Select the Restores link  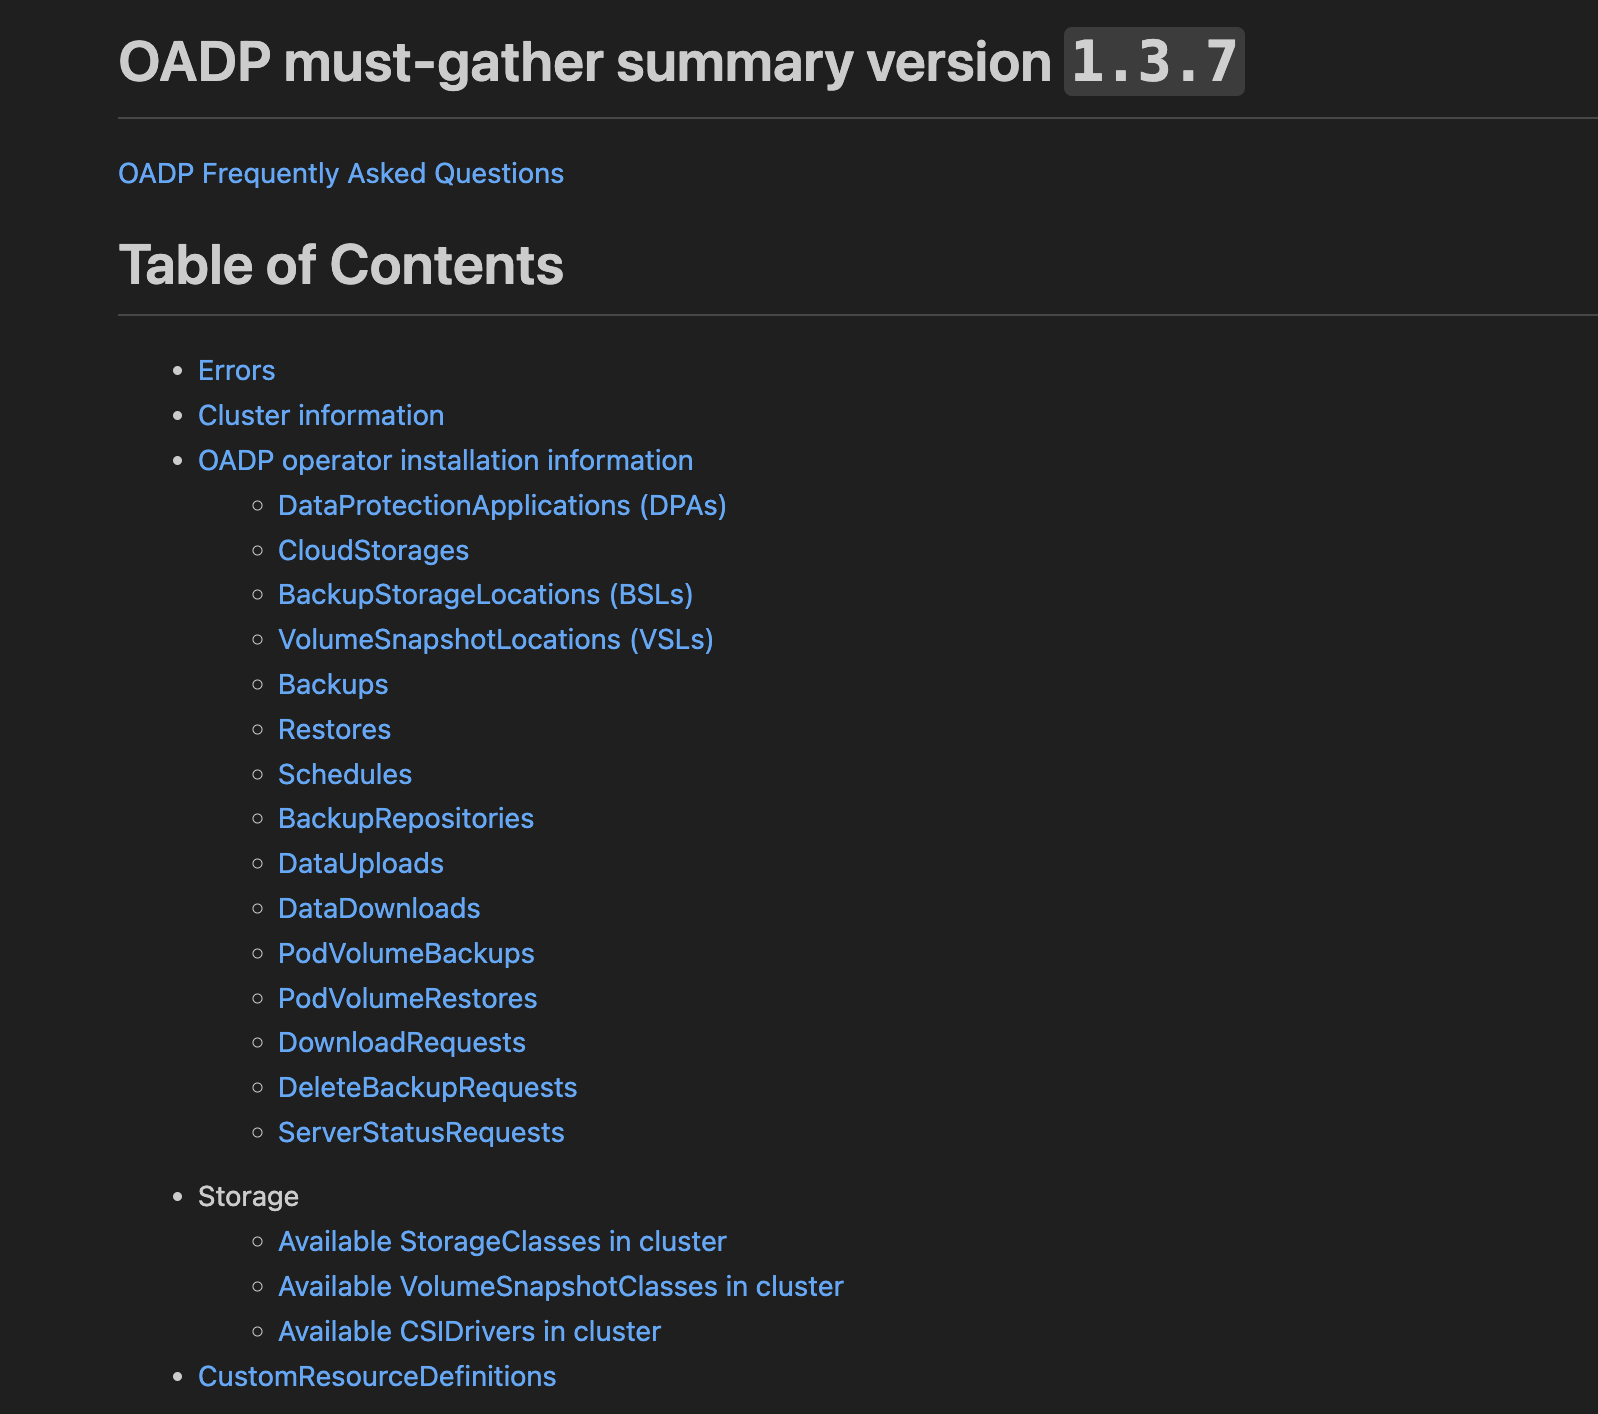pos(334,730)
